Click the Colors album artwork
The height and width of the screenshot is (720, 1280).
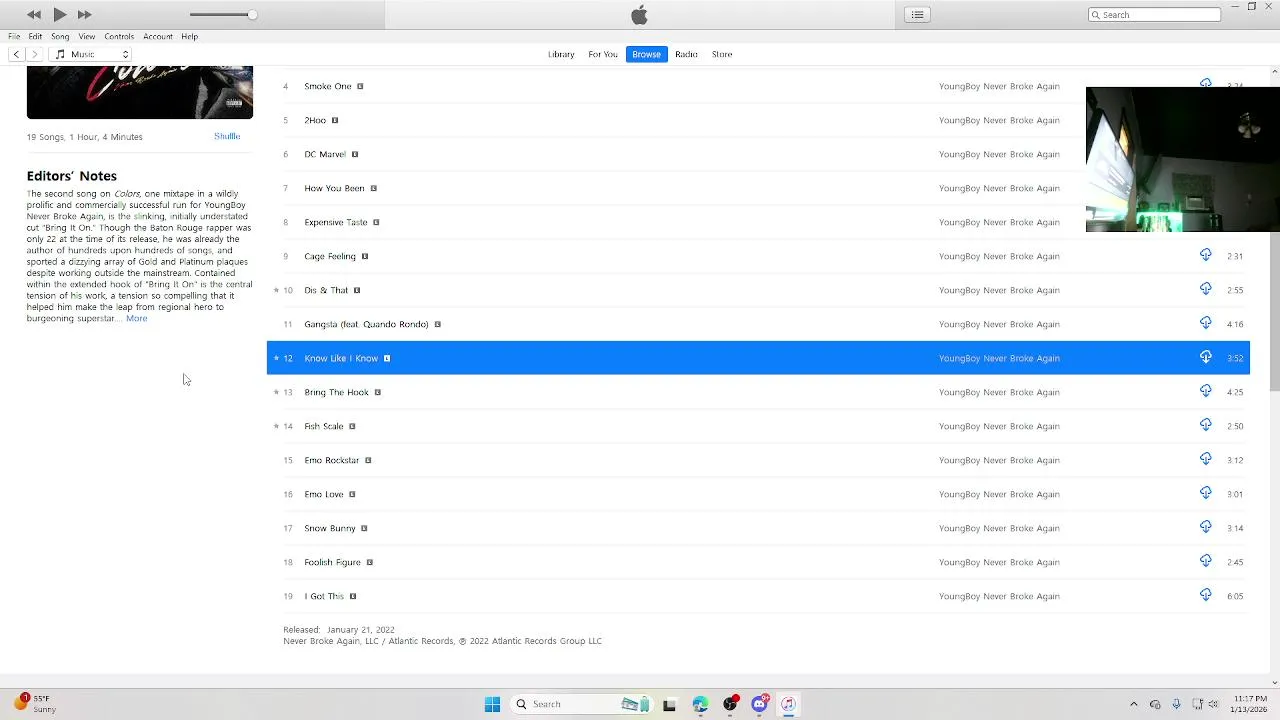click(x=140, y=92)
